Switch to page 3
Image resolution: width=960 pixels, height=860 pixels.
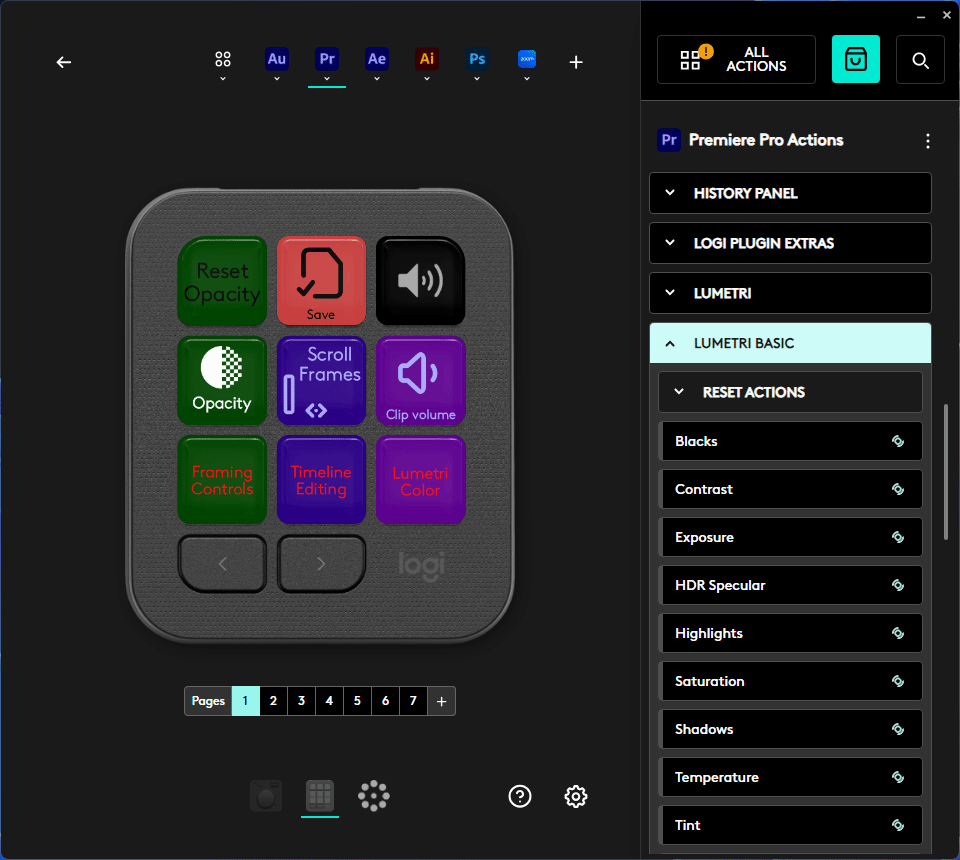tap(302, 701)
